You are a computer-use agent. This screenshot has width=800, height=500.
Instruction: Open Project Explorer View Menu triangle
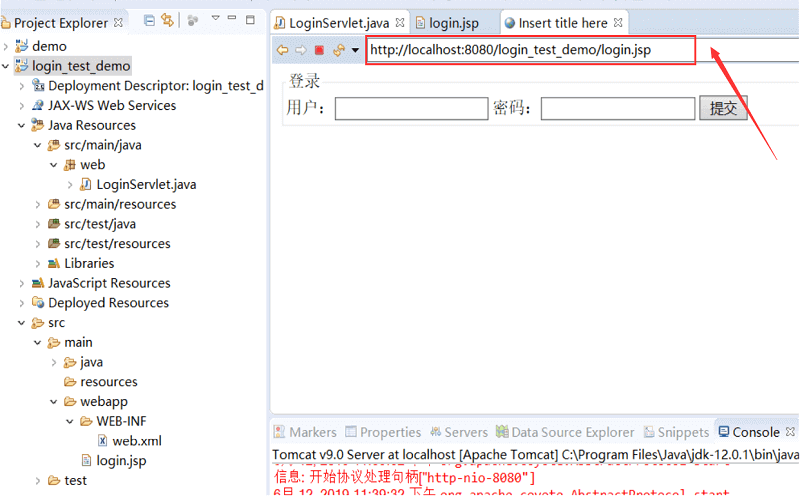click(215, 18)
